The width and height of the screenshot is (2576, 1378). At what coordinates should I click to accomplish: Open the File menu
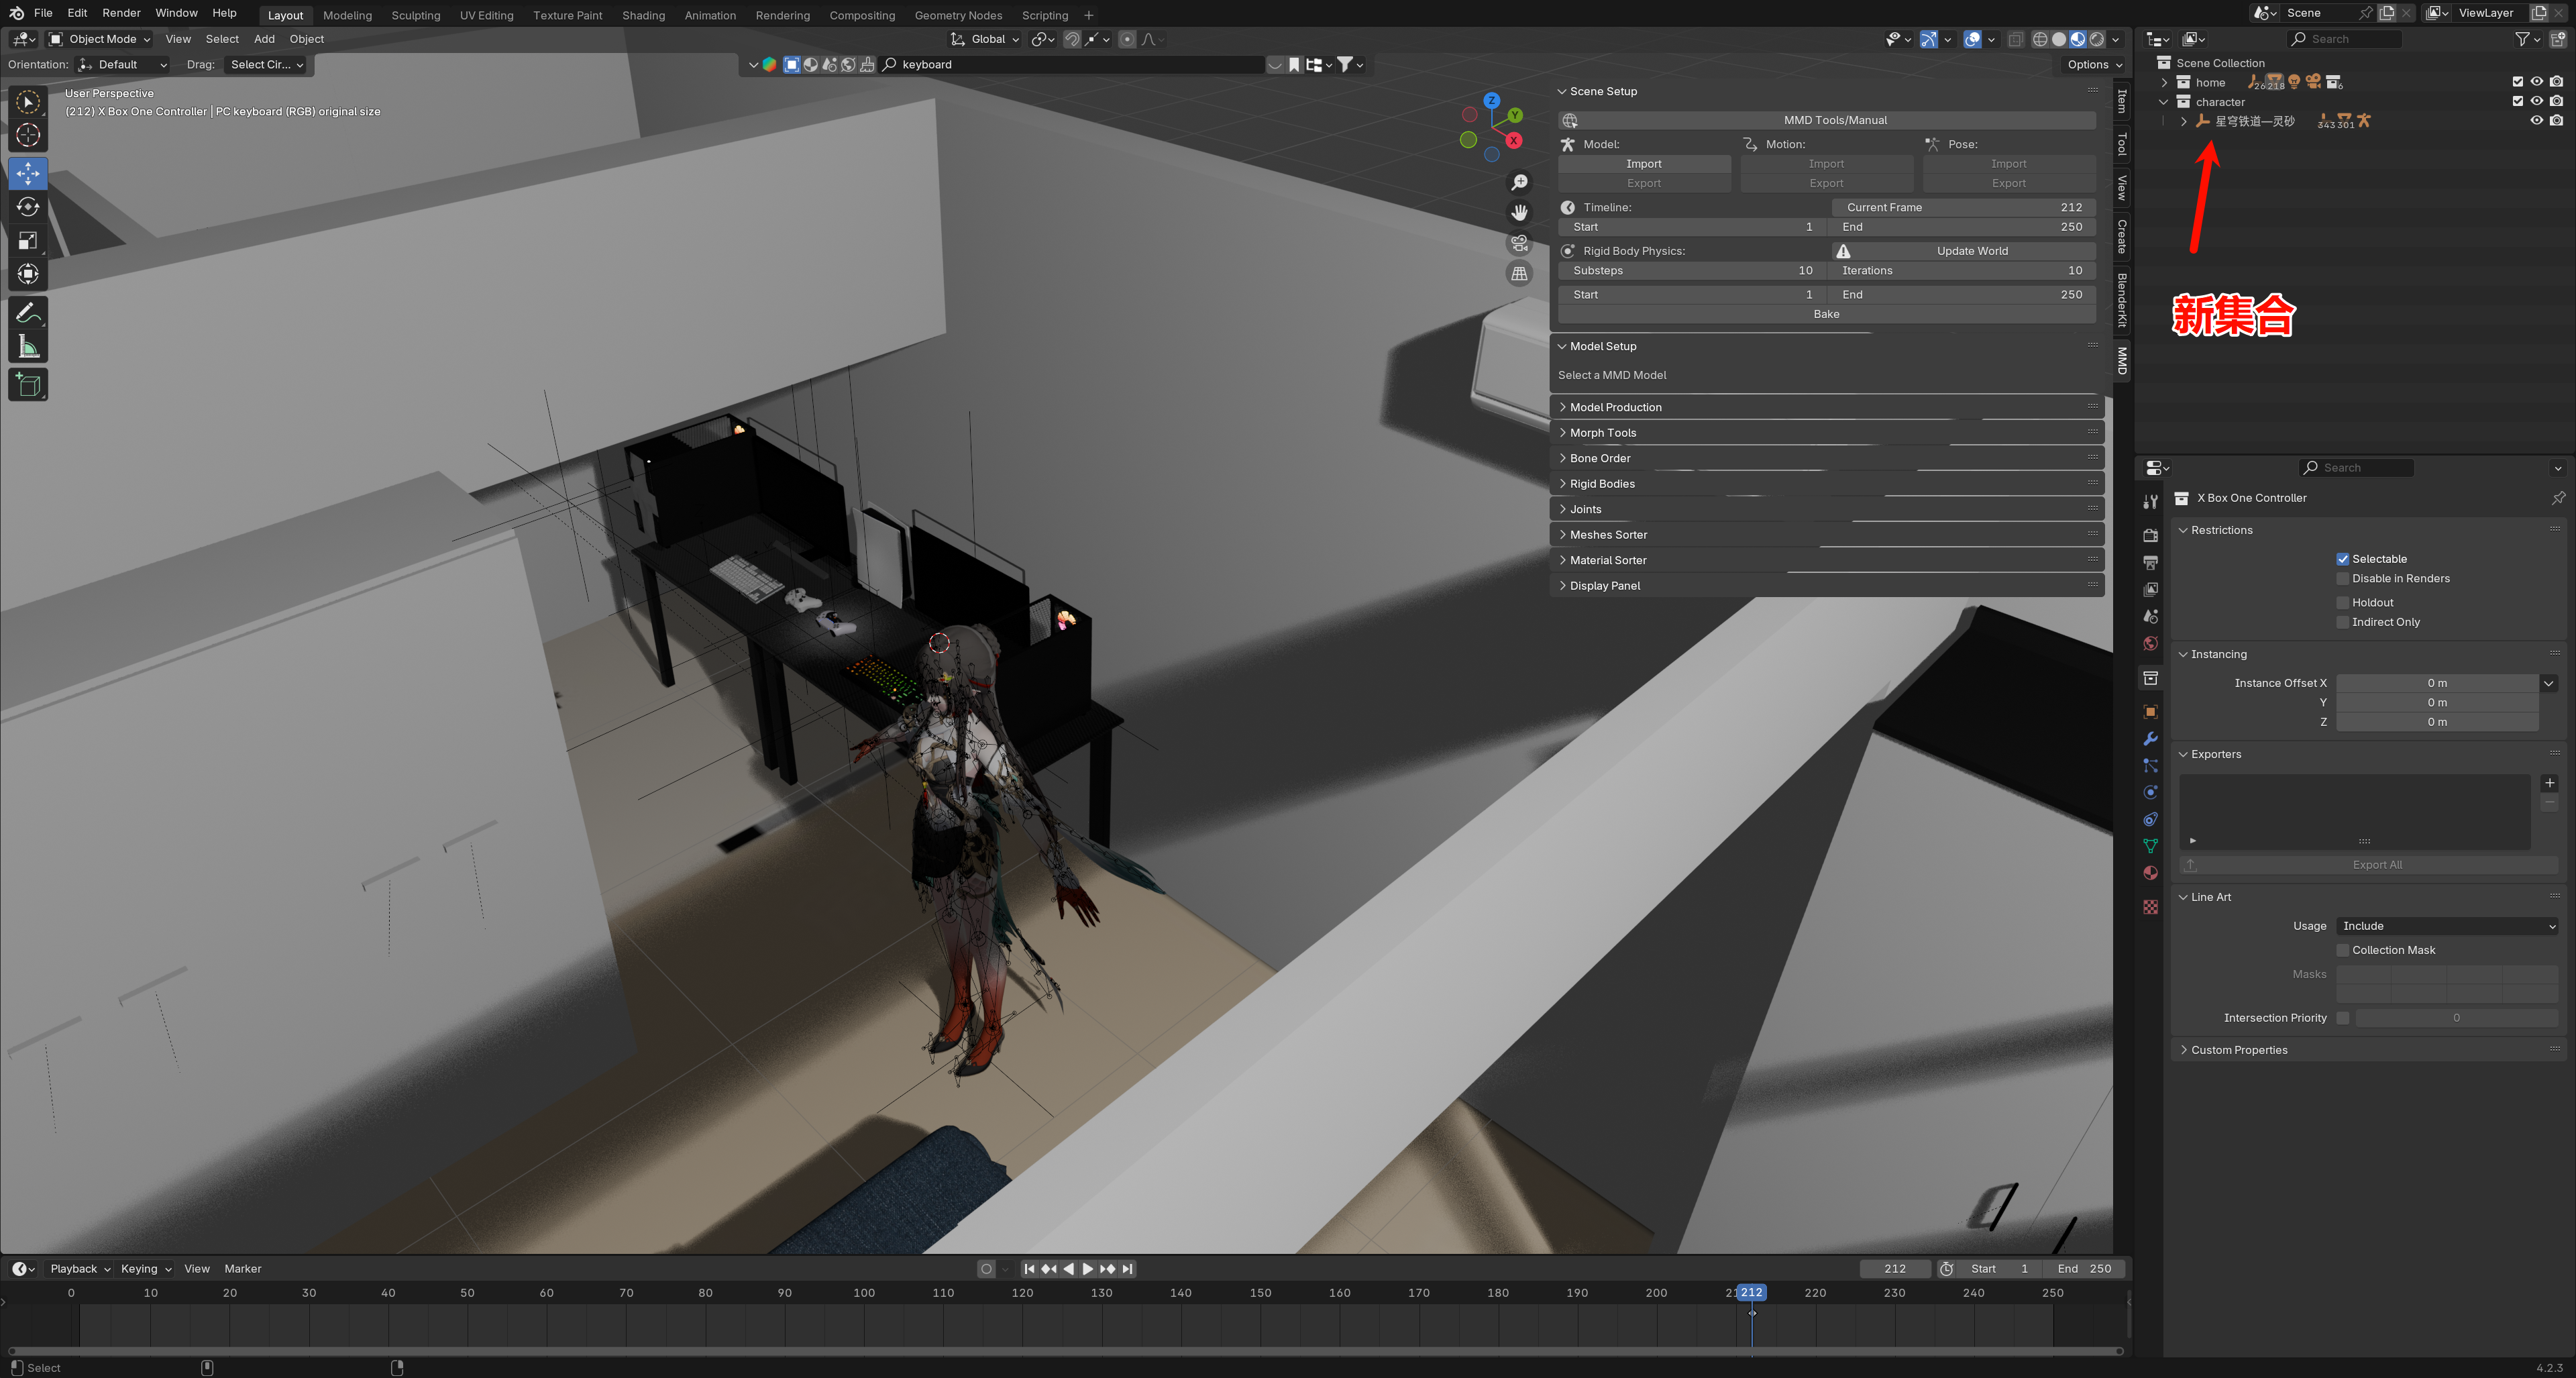43,13
